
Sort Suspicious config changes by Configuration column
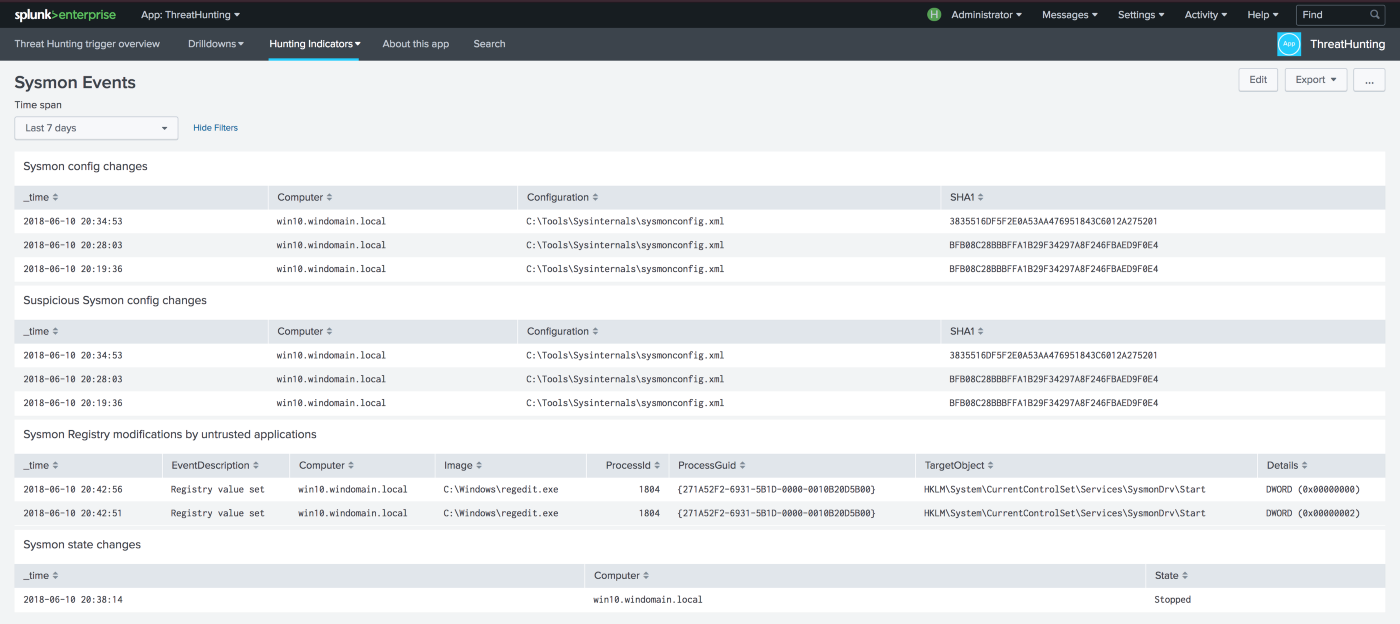(x=562, y=331)
